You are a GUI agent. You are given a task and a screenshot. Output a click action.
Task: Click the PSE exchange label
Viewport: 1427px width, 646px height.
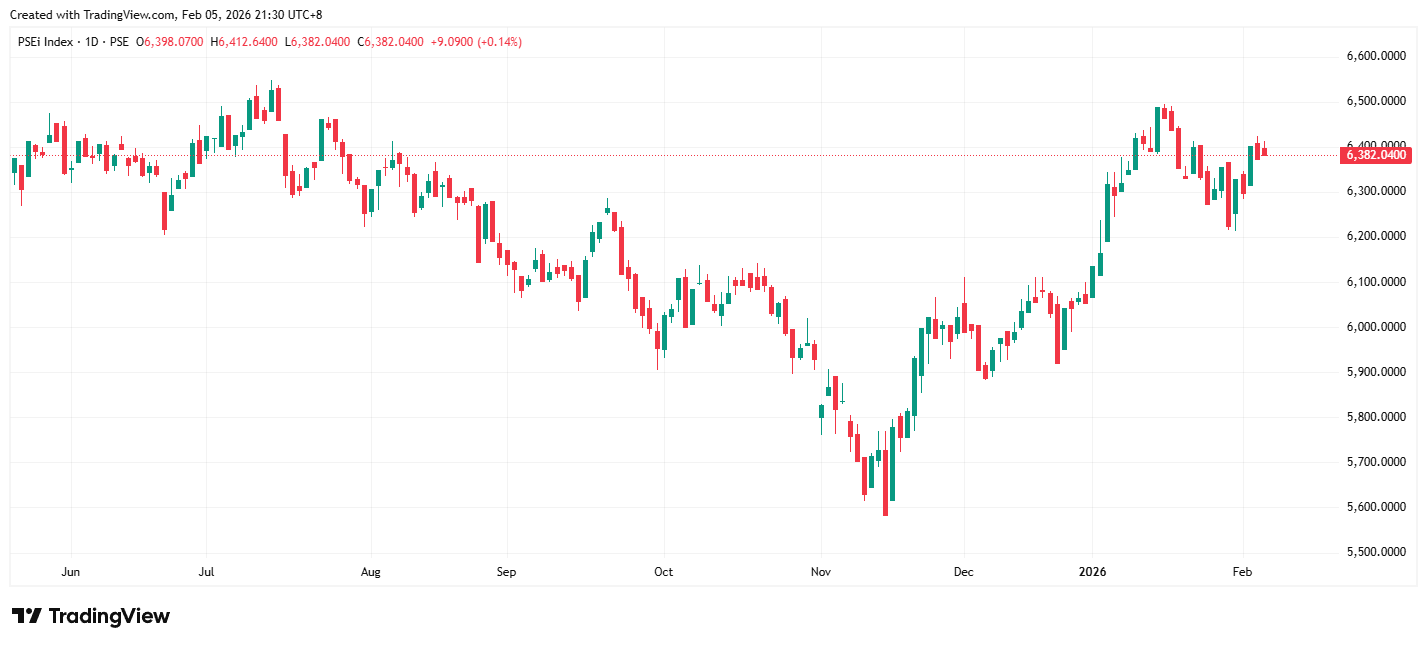(x=119, y=42)
